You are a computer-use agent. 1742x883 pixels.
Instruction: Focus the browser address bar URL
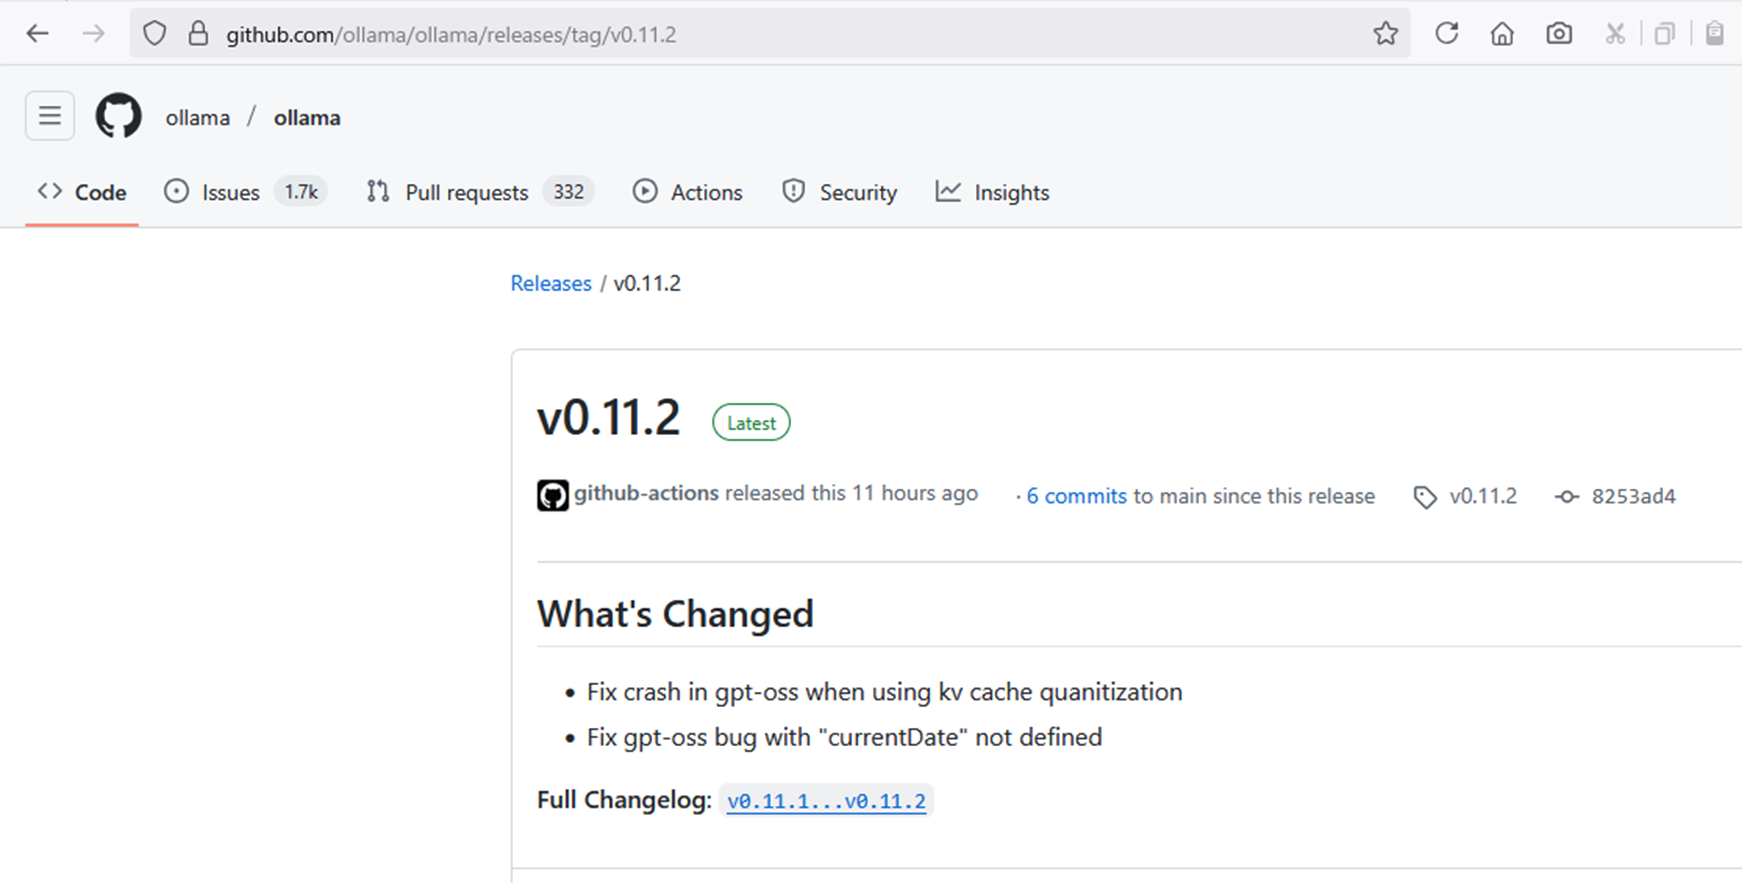(770, 34)
